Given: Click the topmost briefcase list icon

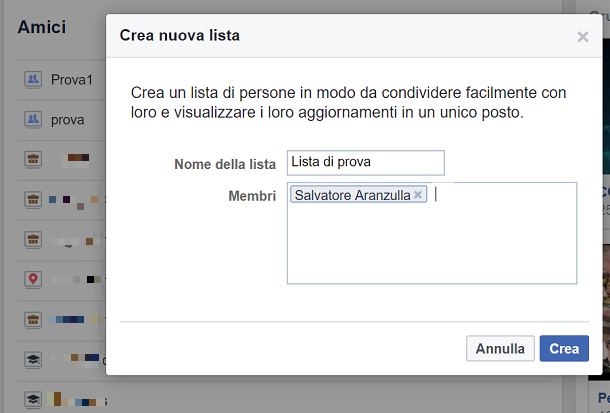Looking at the screenshot, I should point(33,159).
